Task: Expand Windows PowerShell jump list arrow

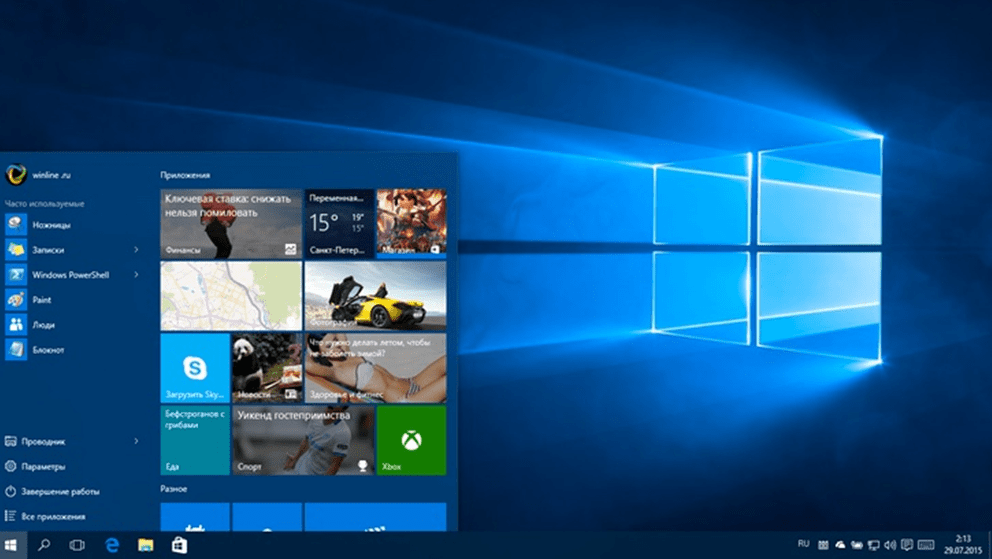Action: (136, 275)
